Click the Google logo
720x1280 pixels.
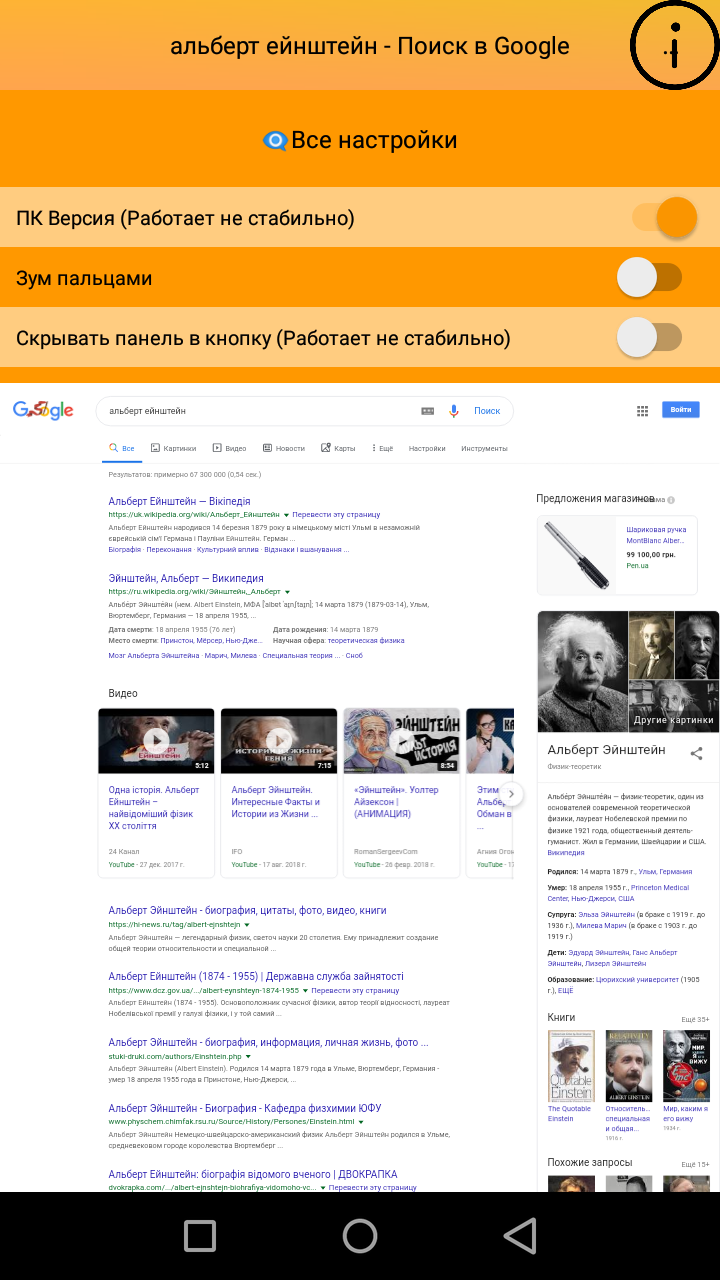point(43,410)
